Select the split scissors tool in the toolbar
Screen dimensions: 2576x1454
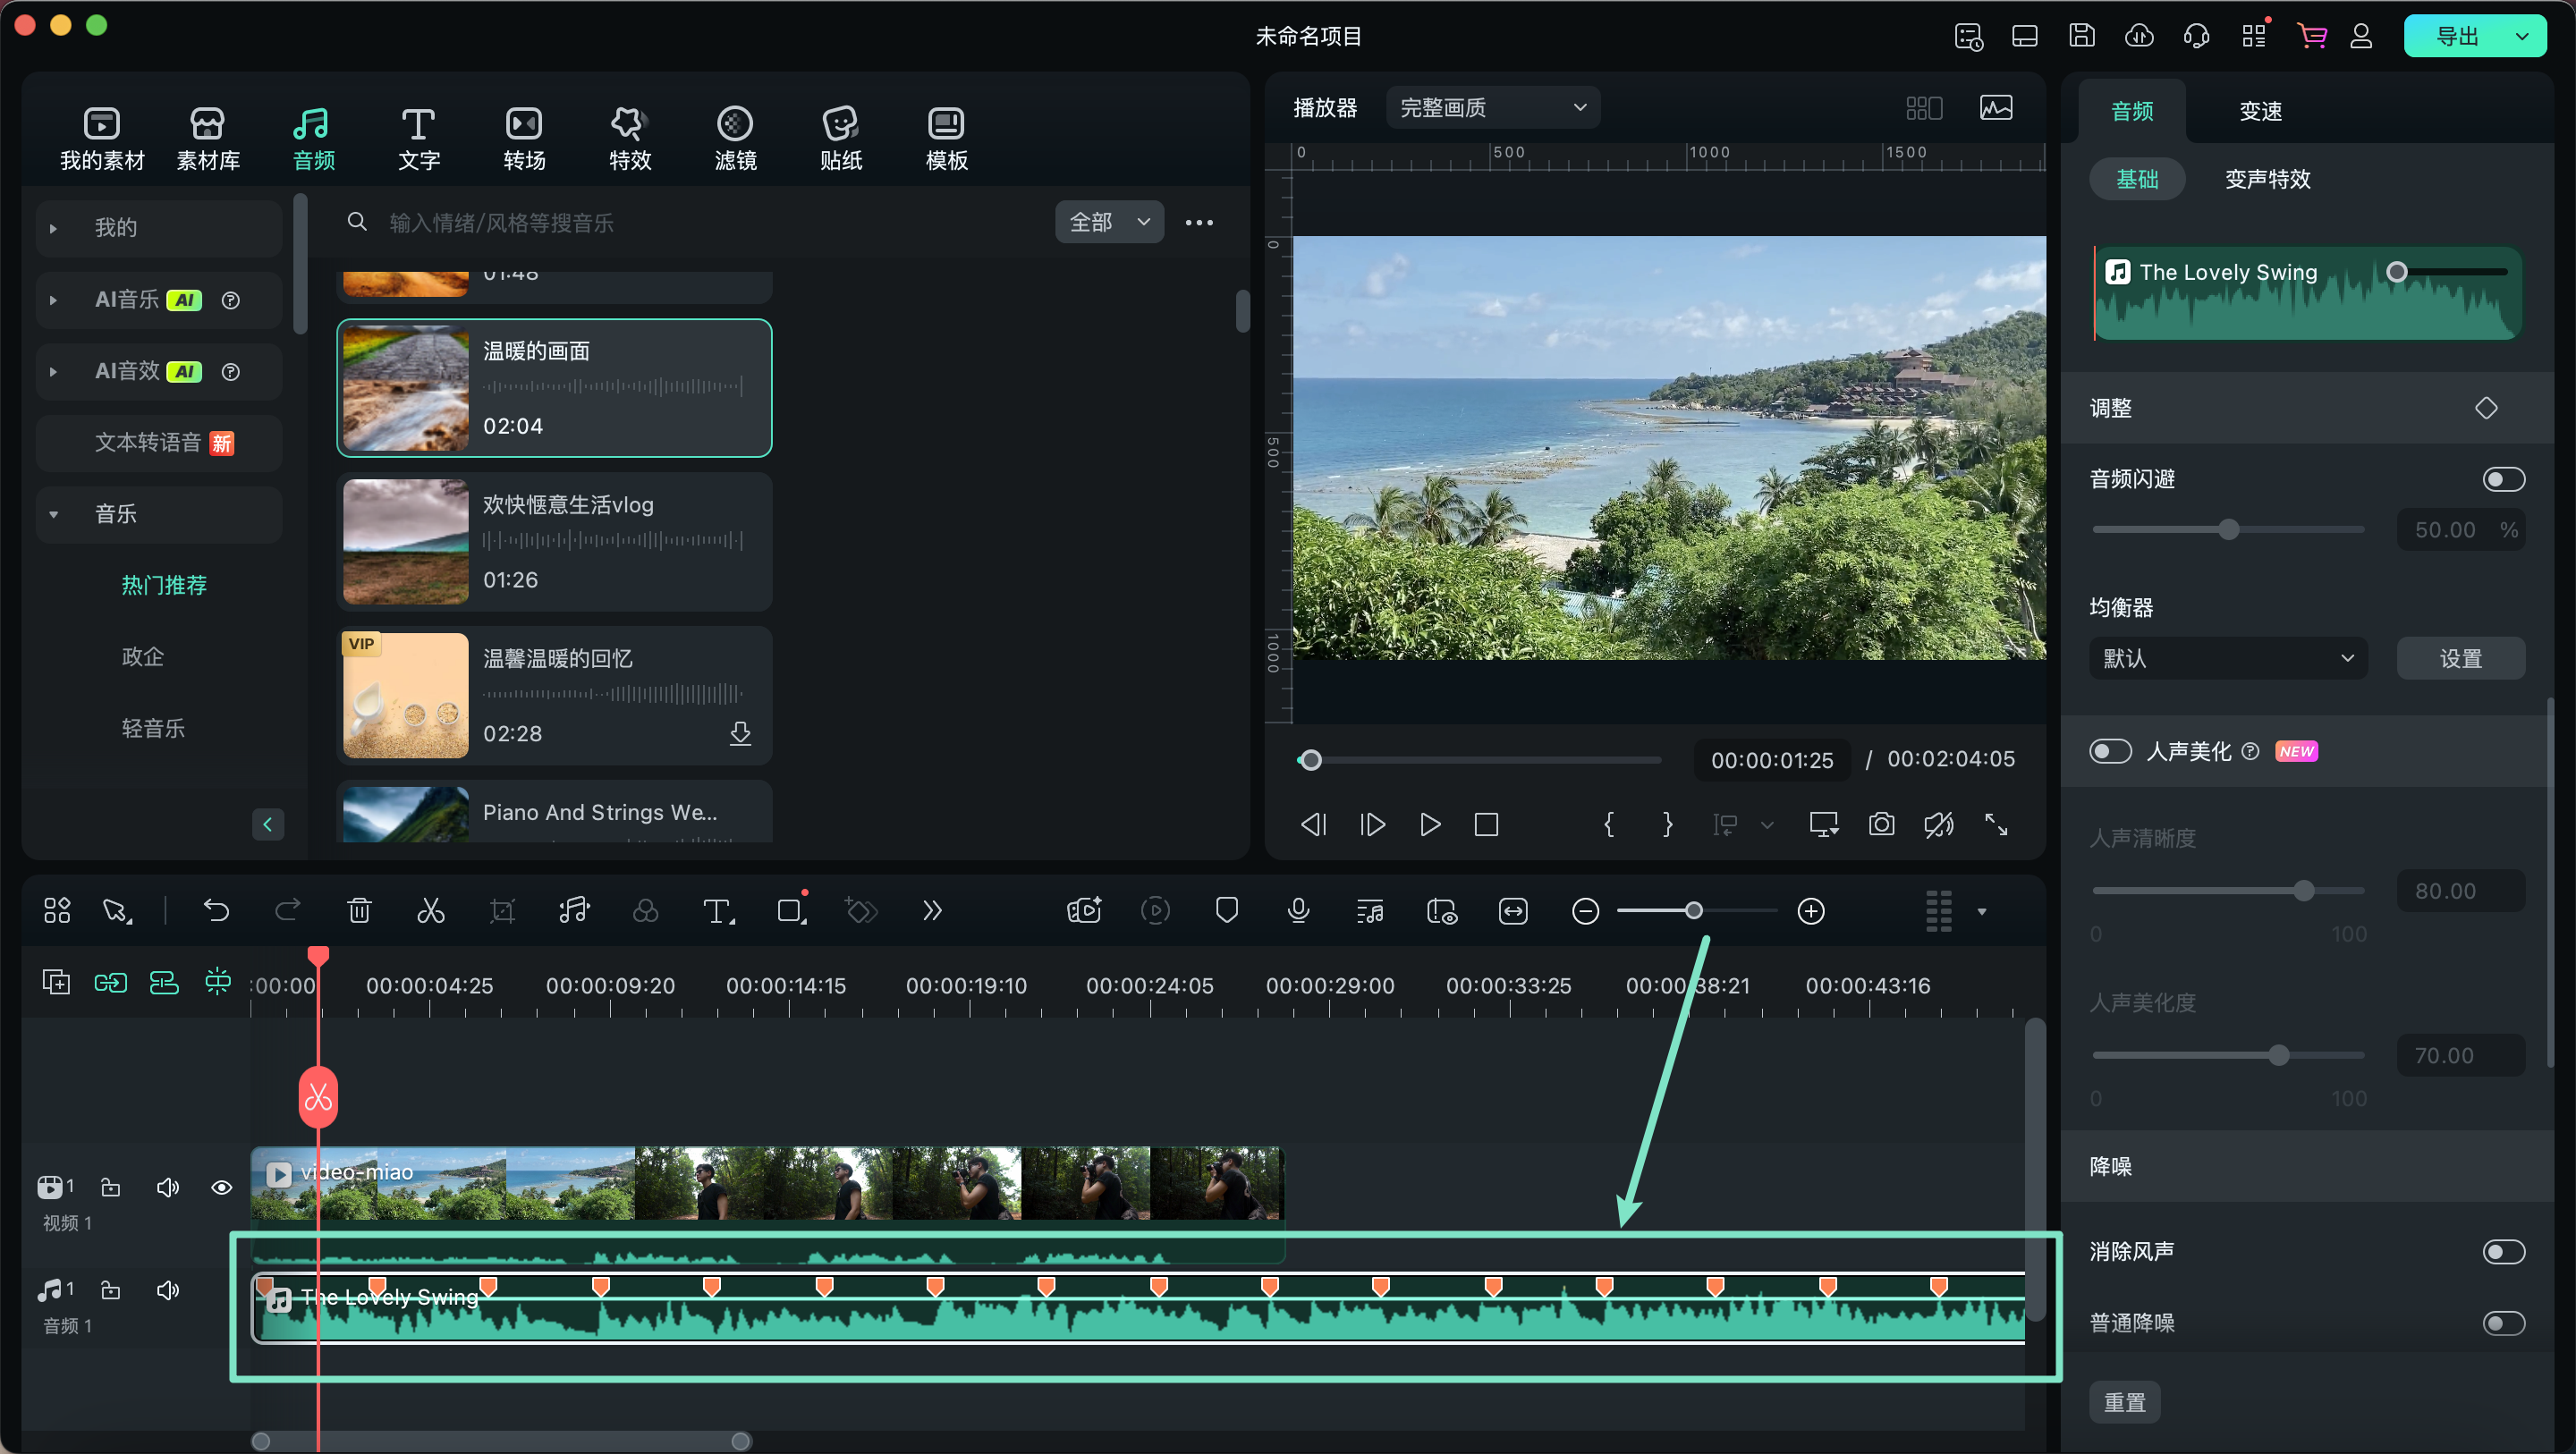431,911
